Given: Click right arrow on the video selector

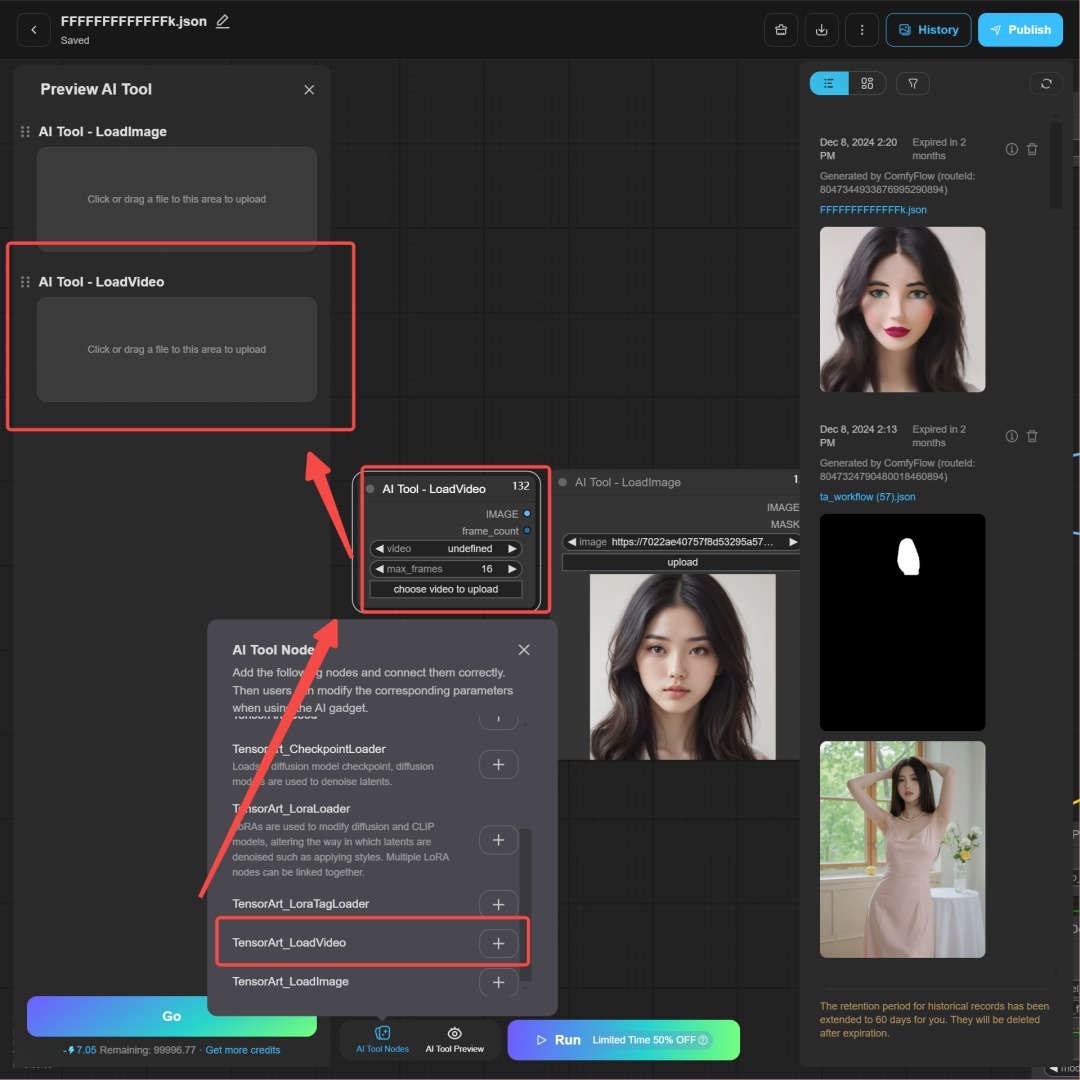Looking at the screenshot, I should click(513, 549).
